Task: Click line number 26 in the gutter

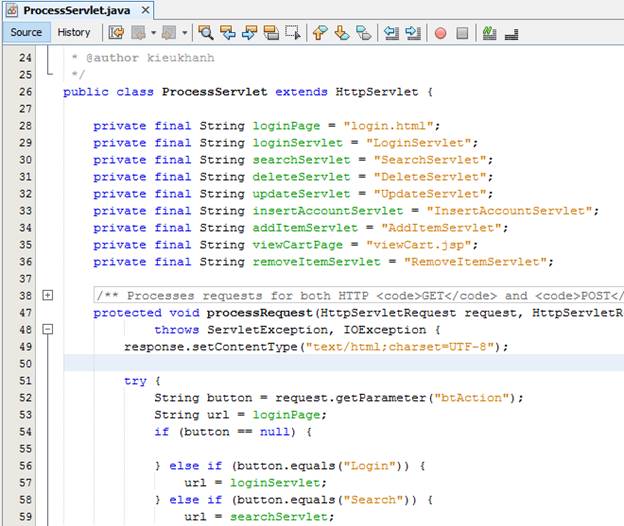Action: click(x=25, y=92)
